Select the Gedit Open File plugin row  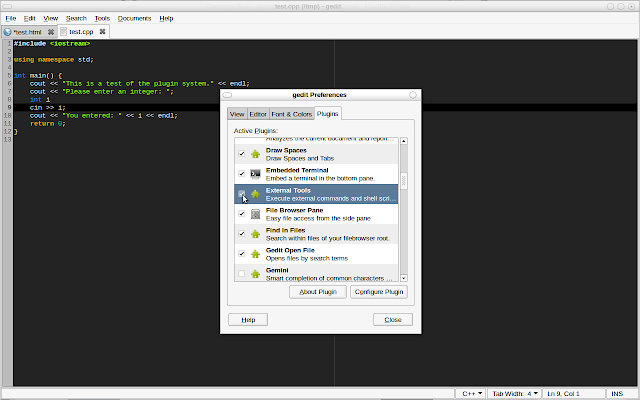(316, 254)
